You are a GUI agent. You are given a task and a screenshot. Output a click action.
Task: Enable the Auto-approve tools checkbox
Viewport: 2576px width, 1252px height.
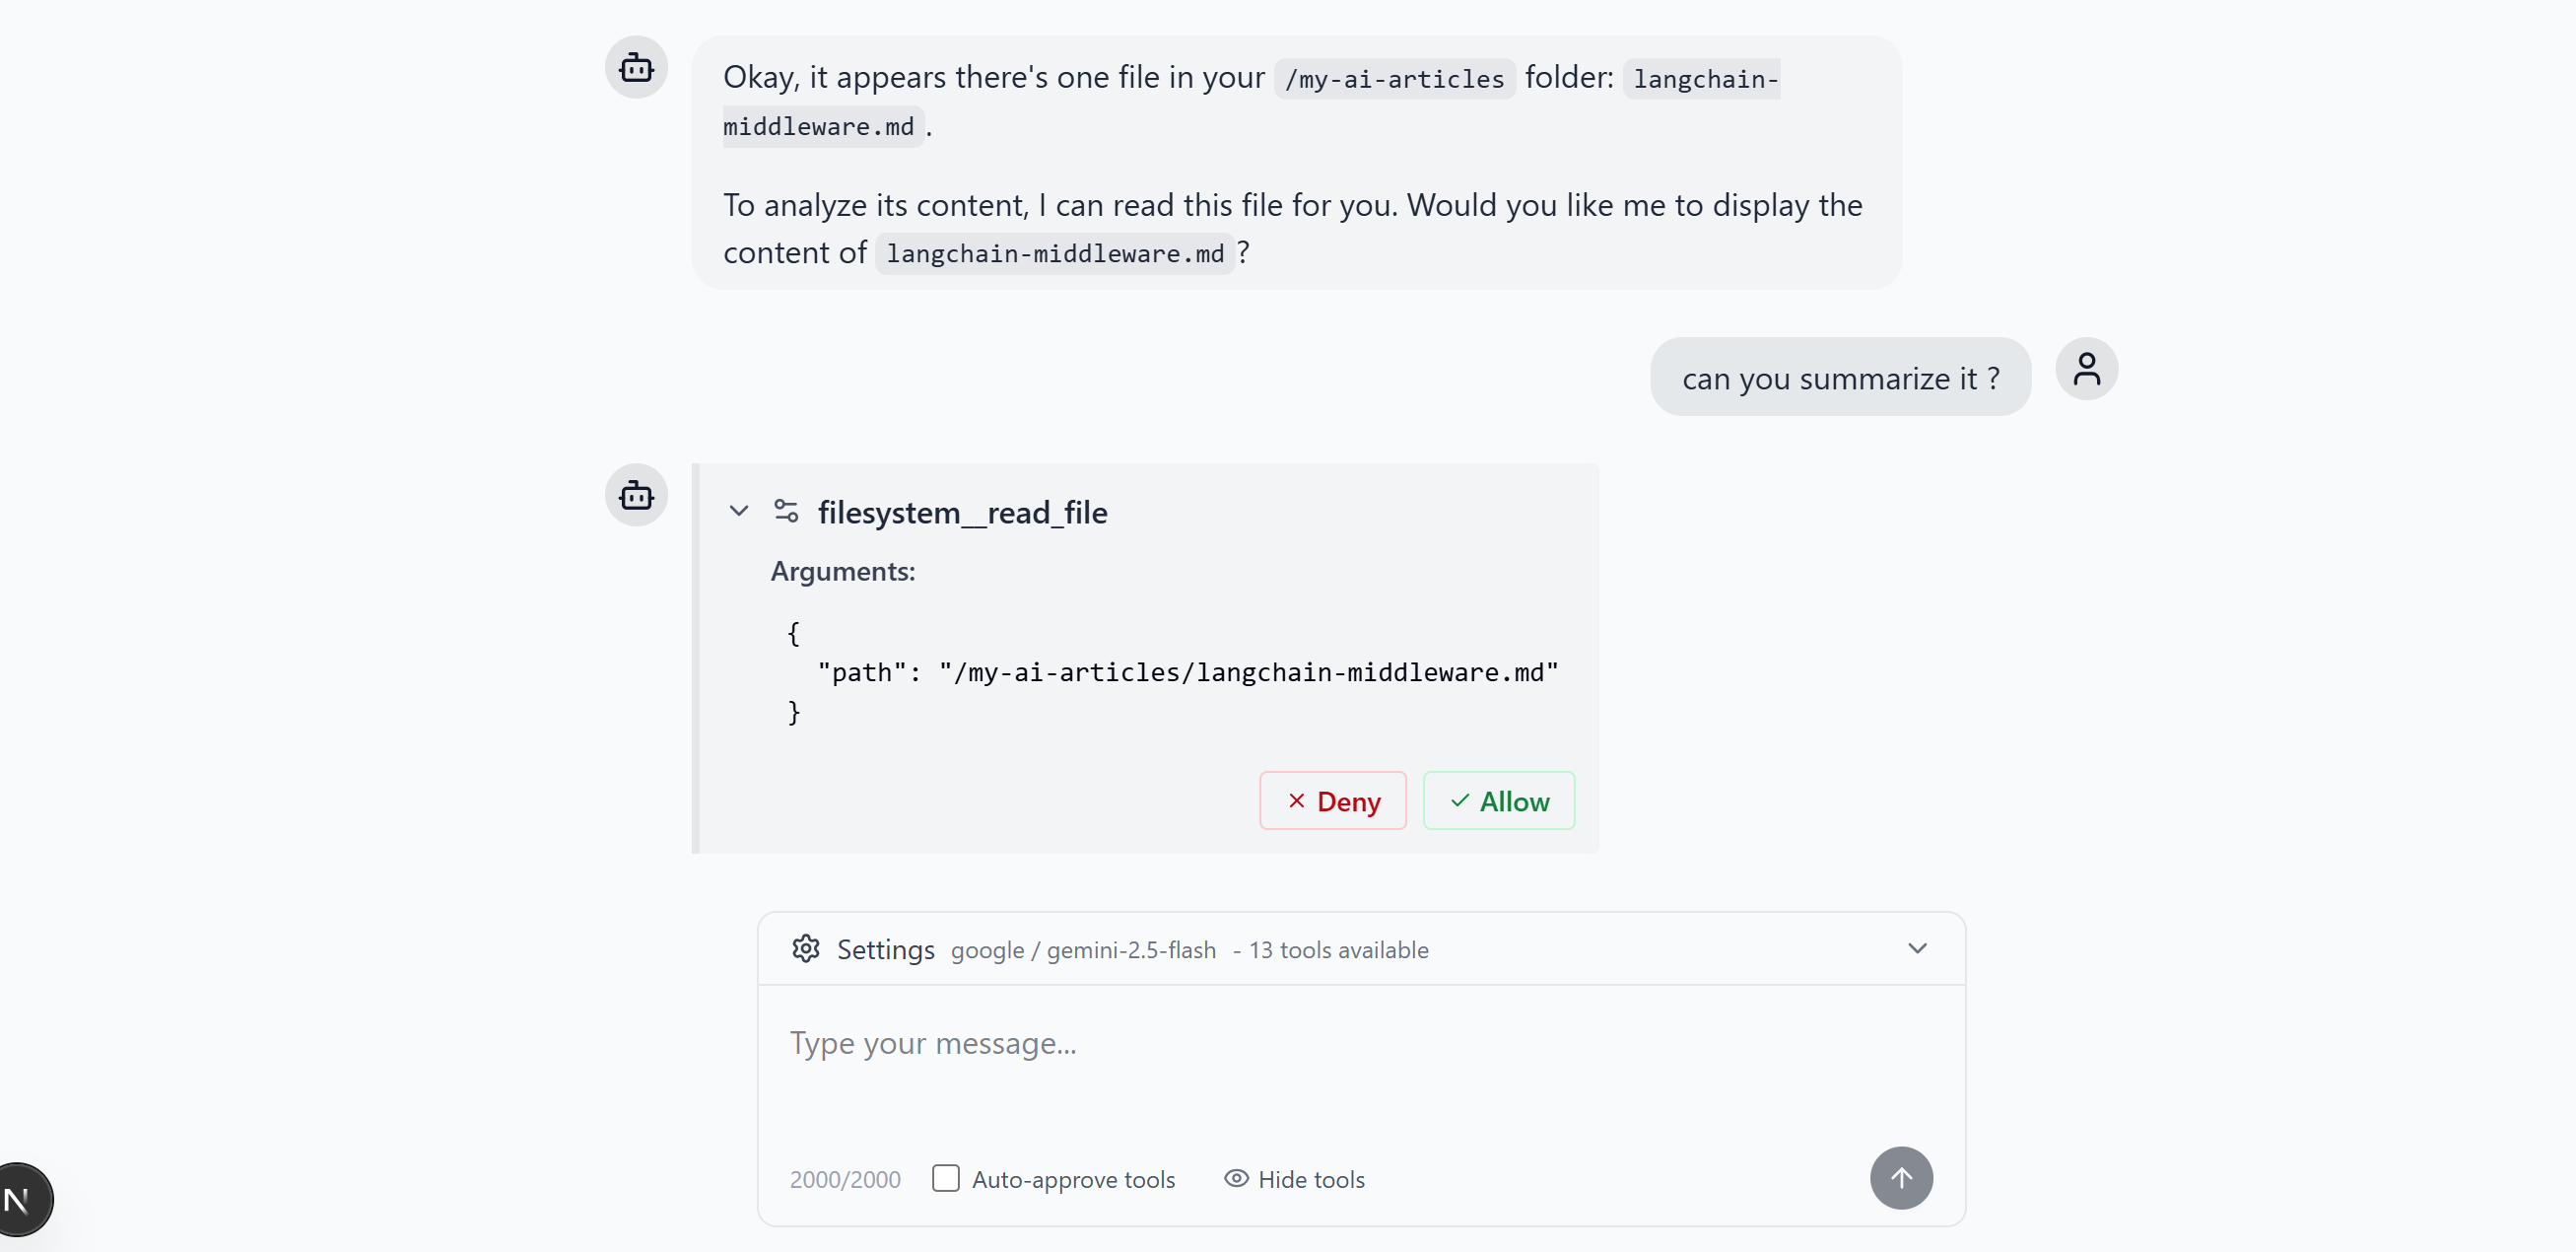(x=945, y=1179)
